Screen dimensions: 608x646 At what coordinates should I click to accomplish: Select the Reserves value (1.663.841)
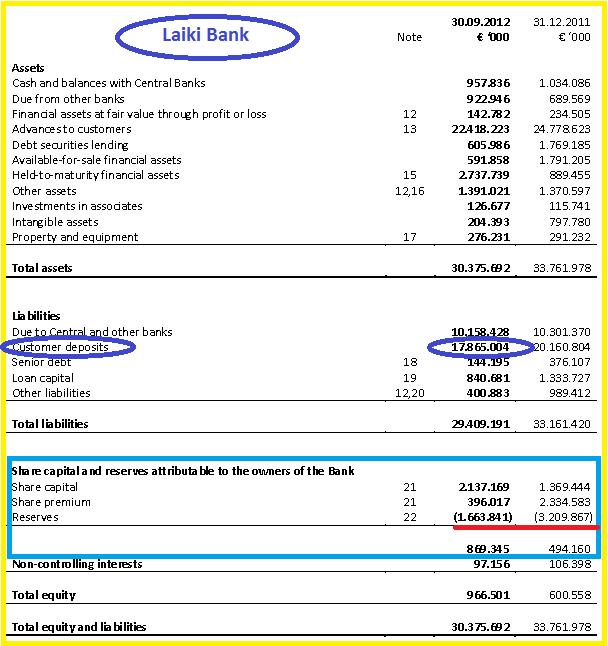click(x=483, y=517)
